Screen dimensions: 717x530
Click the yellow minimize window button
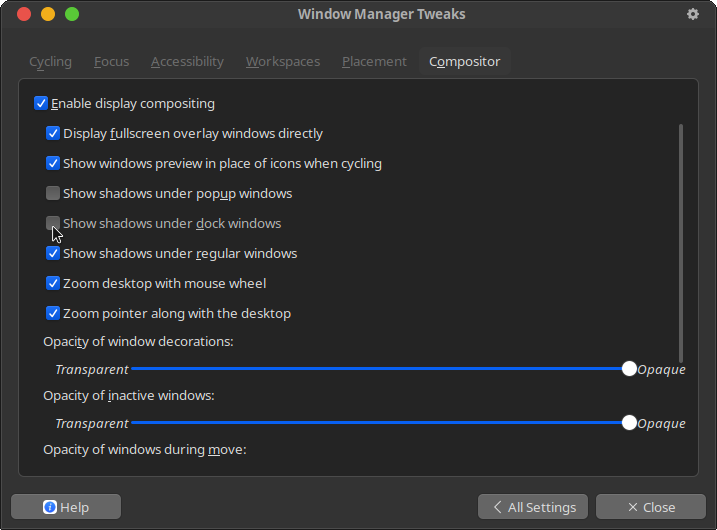point(48,14)
